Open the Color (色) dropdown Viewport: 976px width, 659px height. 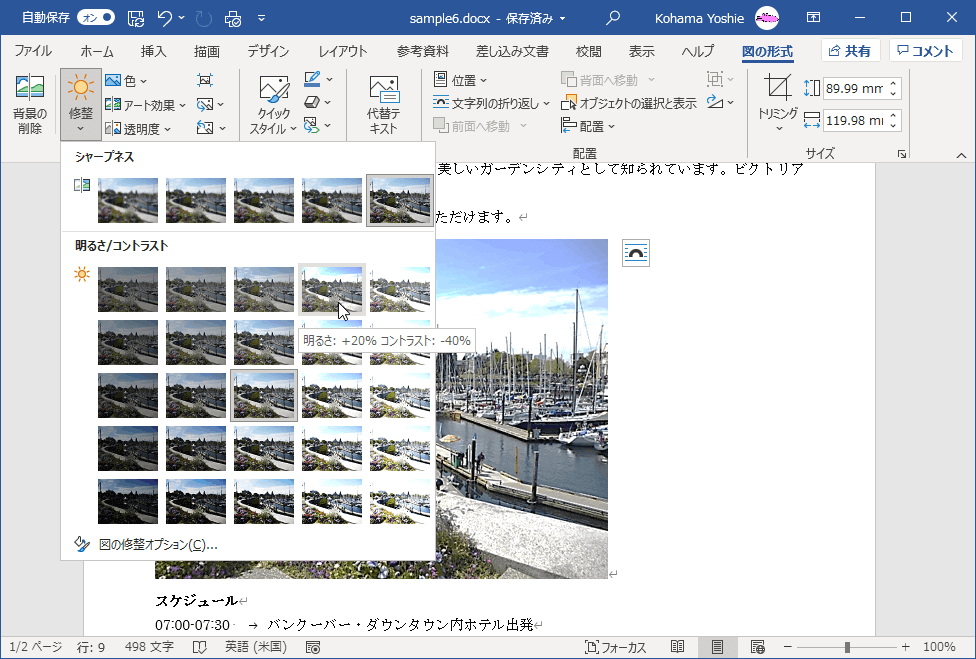click(x=126, y=81)
